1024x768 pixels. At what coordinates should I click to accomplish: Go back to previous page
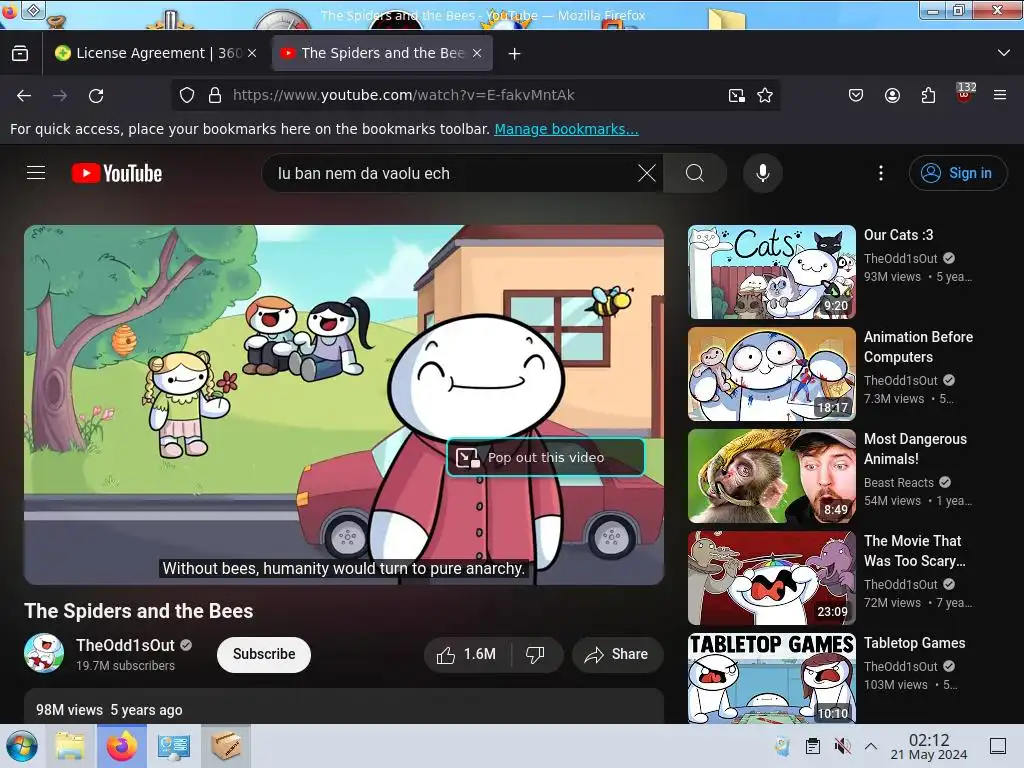[x=24, y=95]
